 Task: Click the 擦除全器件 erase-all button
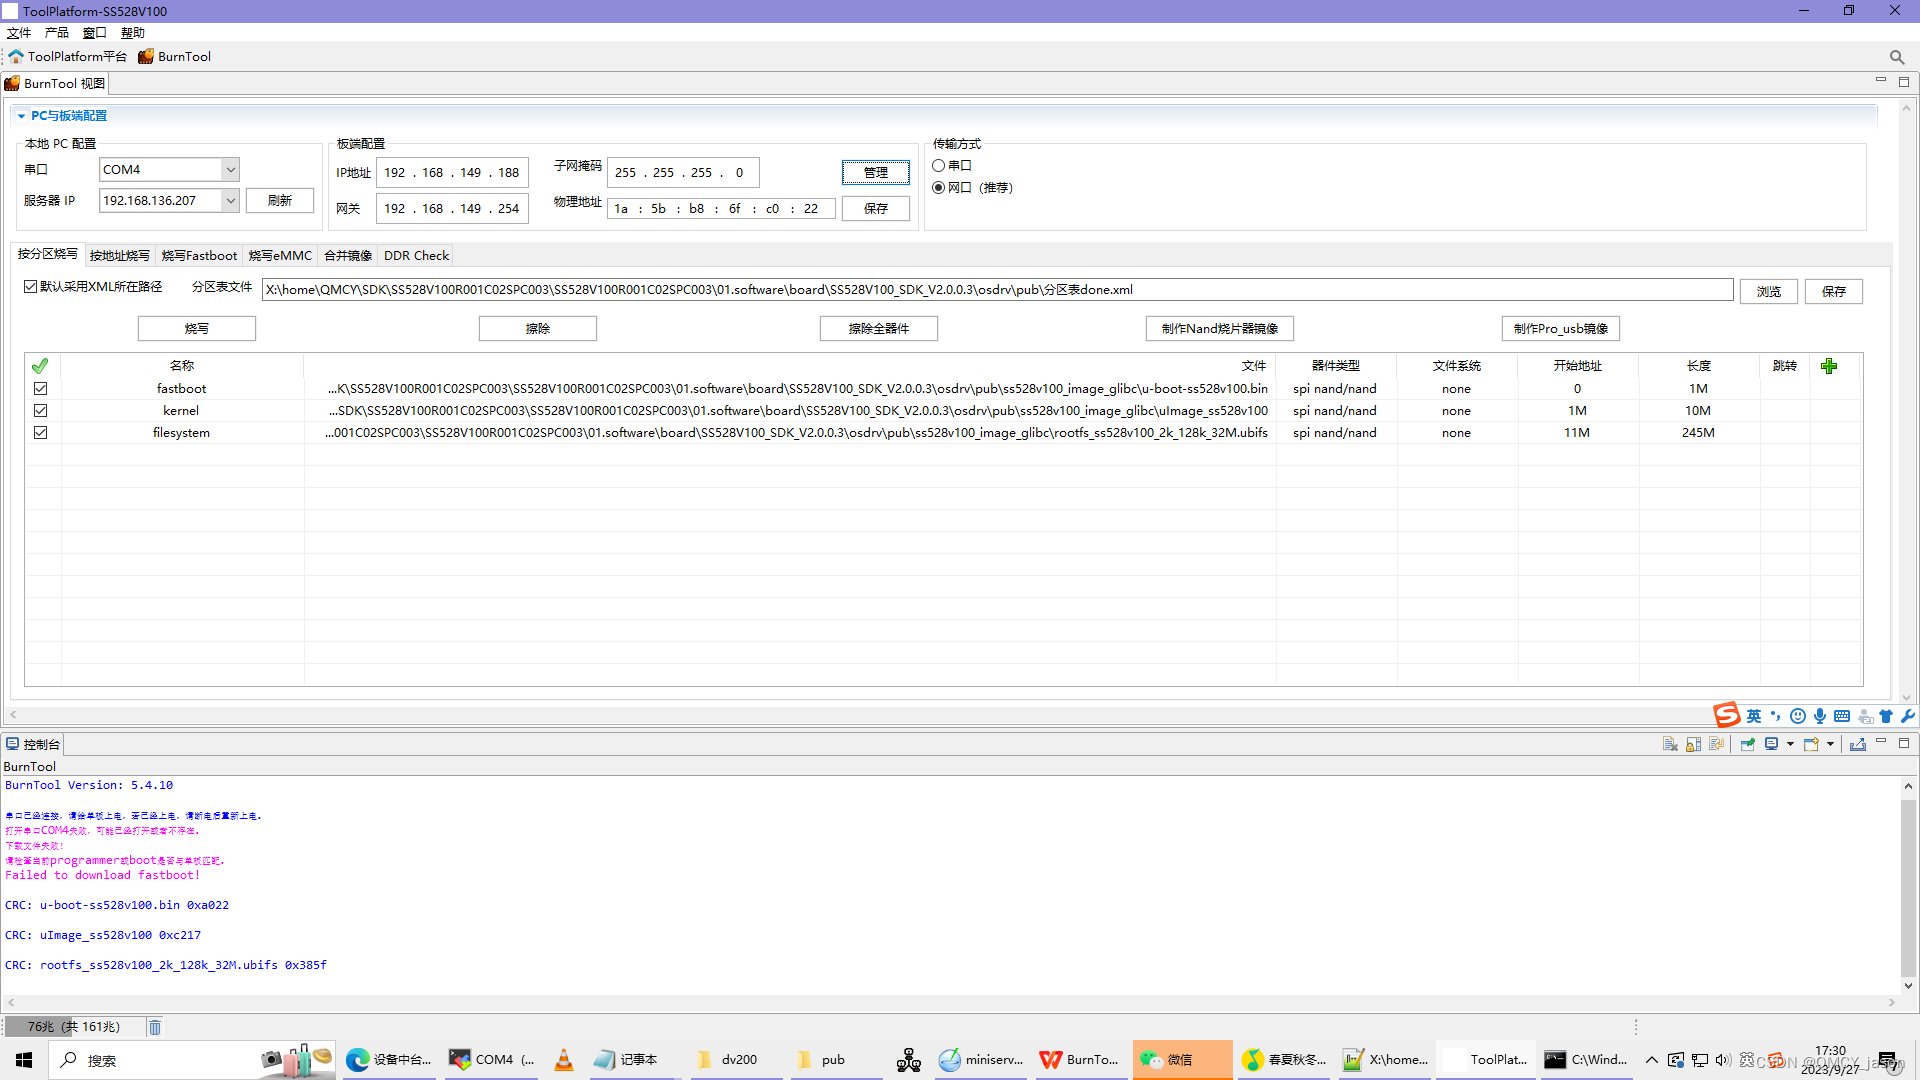[x=878, y=329]
